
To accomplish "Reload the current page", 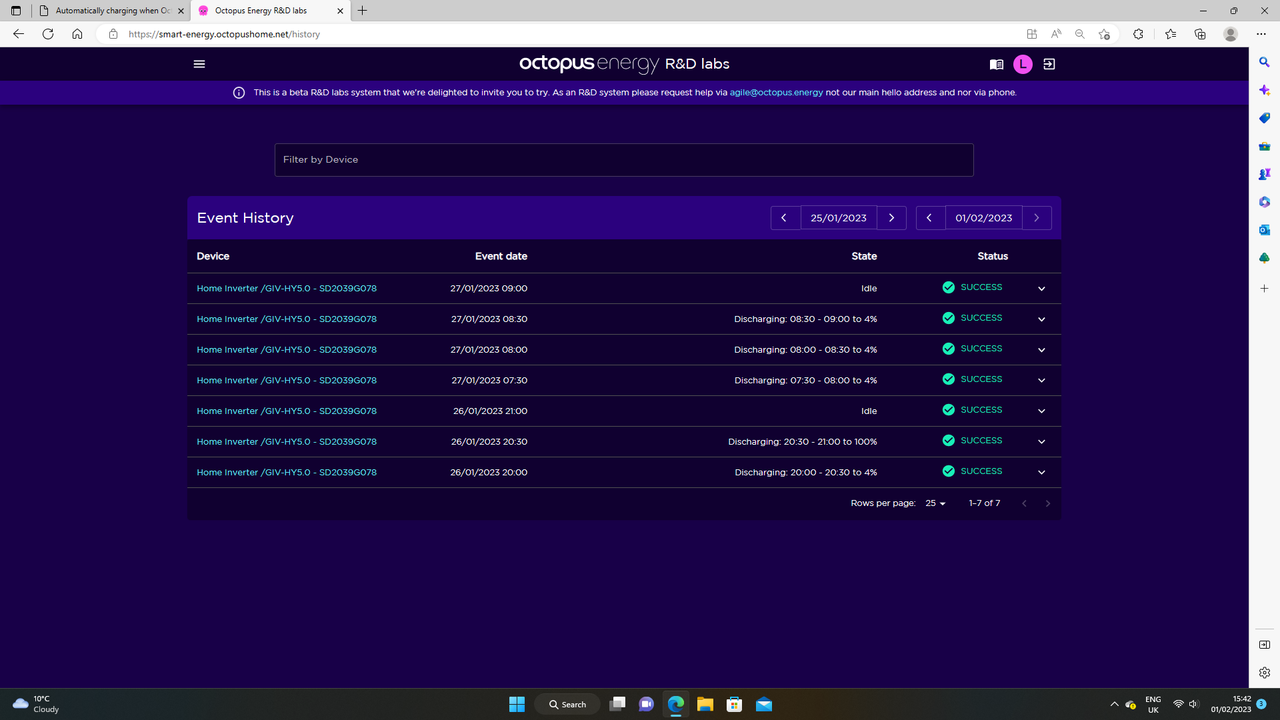I will 48,34.
